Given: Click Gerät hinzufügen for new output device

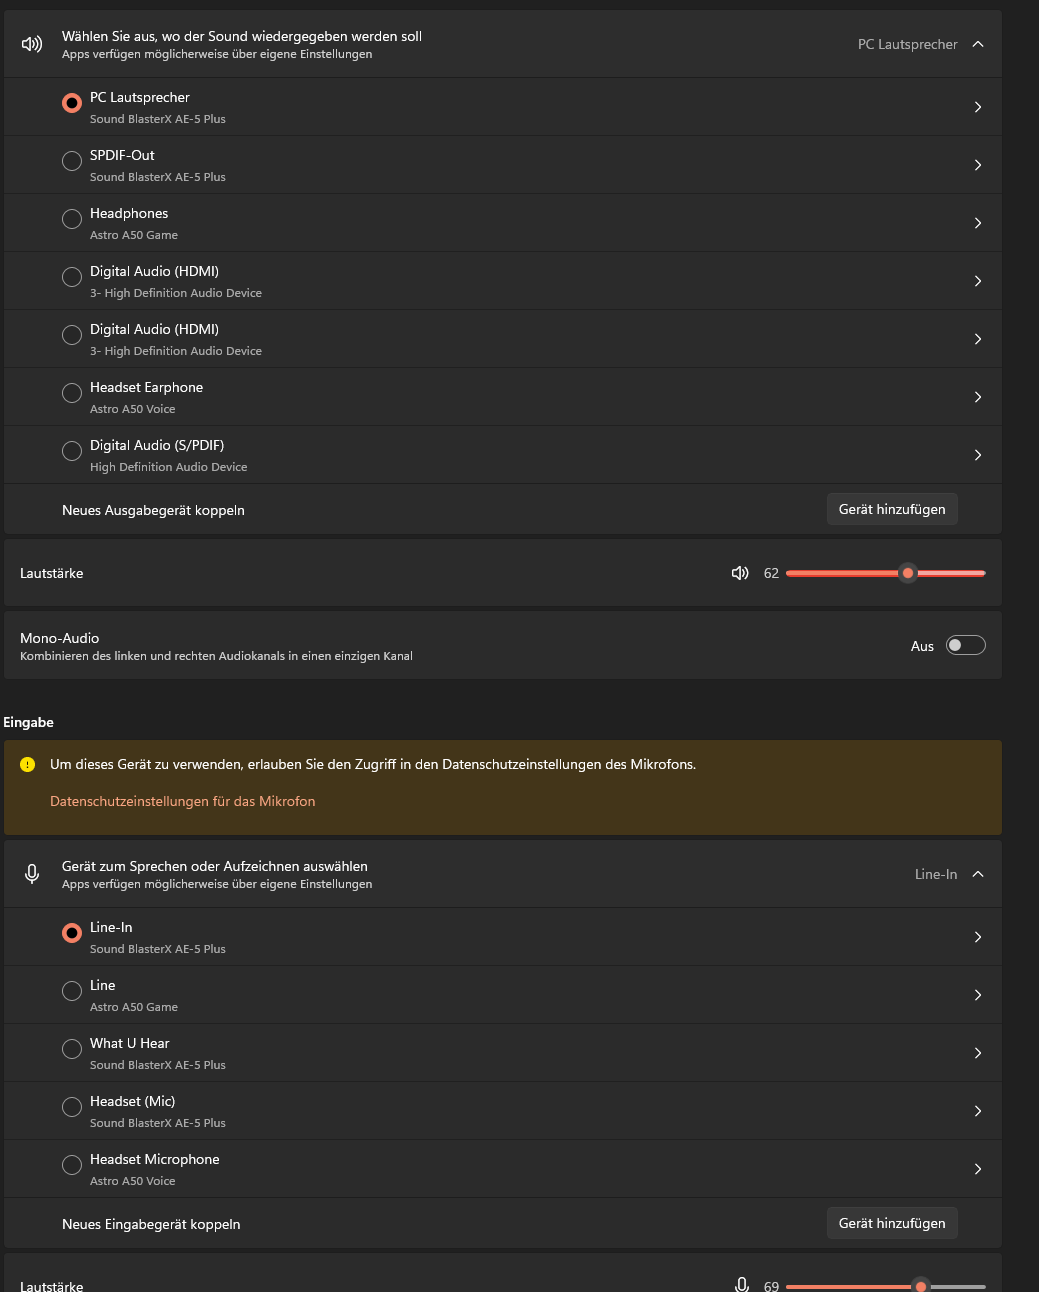Looking at the screenshot, I should (891, 509).
